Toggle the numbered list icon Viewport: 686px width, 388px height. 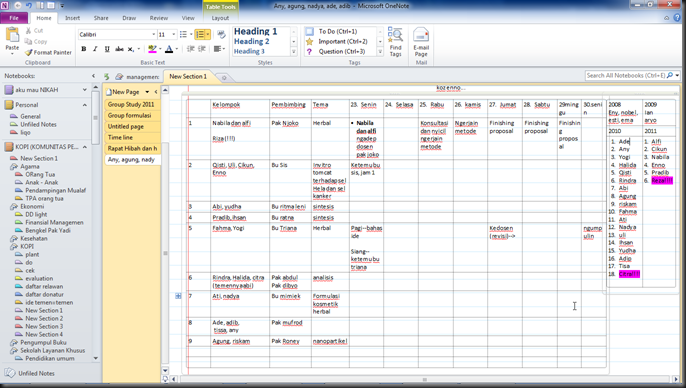[x=200, y=34]
